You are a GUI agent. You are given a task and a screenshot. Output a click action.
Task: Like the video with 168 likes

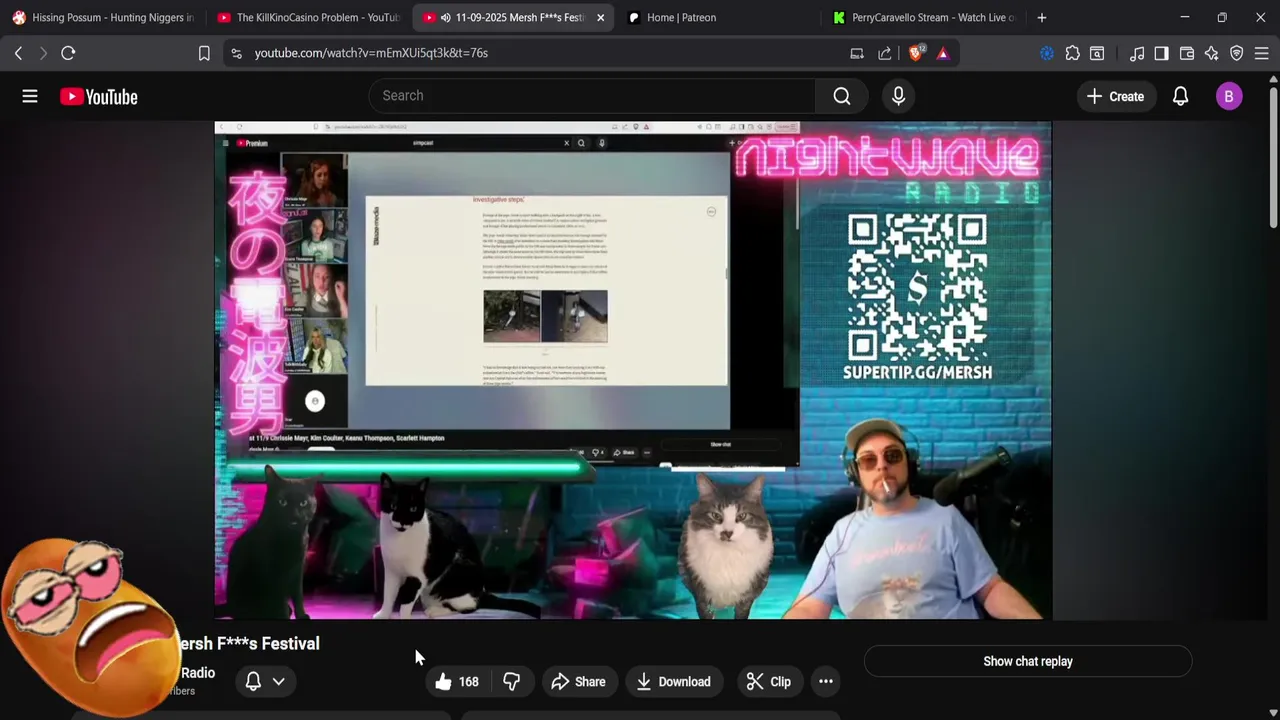point(457,682)
